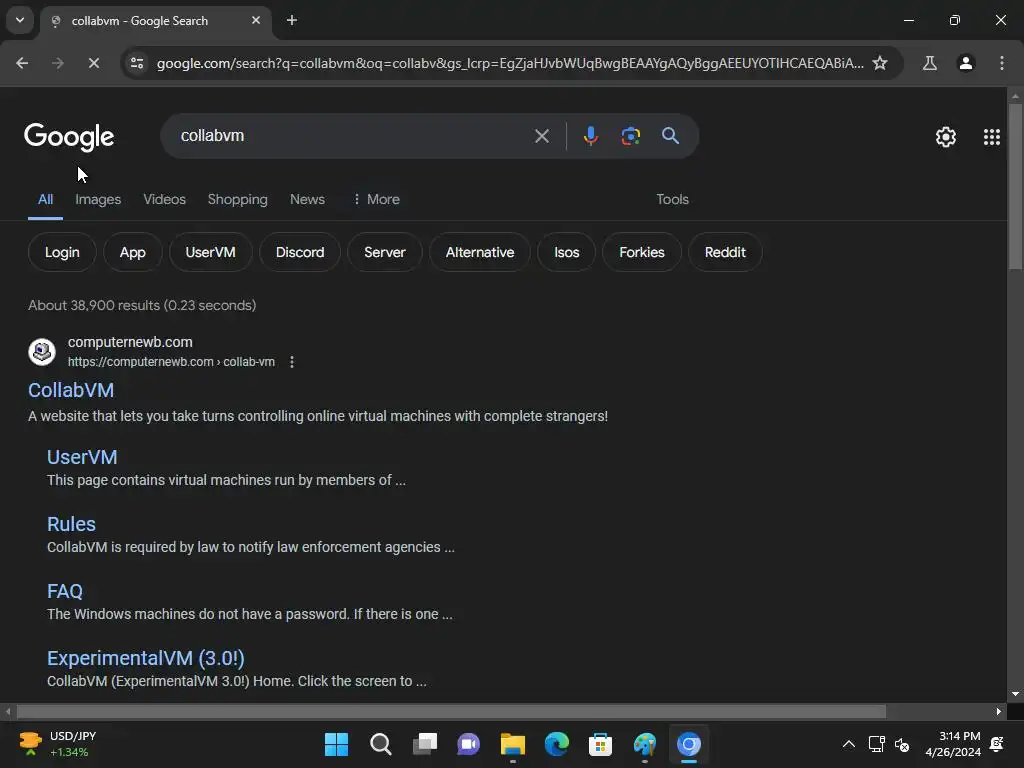Open ExperimentalVM (3.0!) sitelink
The image size is (1024, 768).
(146, 658)
